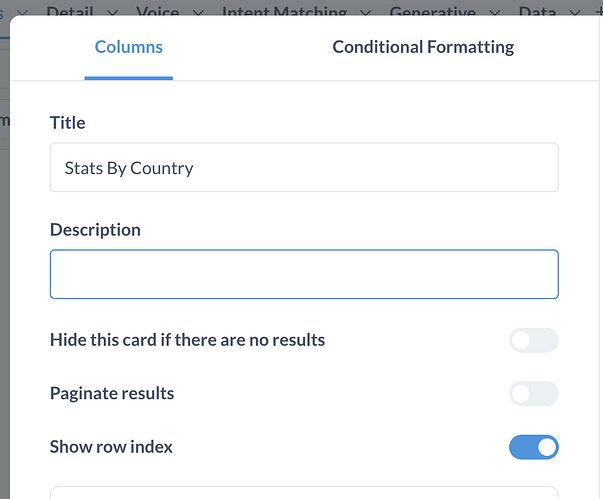Image resolution: width=603 pixels, height=499 pixels.
Task: Go to the Intent Matching tab
Action: [x=283, y=12]
